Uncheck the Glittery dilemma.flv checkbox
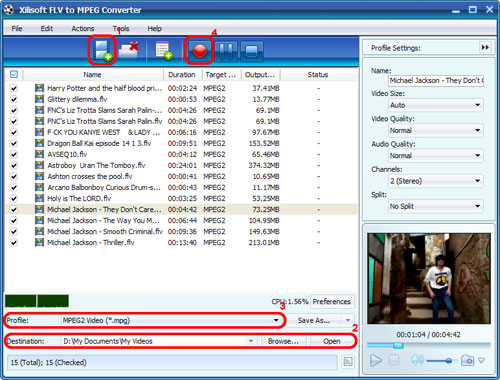This screenshot has width=500, height=380. 14,99
